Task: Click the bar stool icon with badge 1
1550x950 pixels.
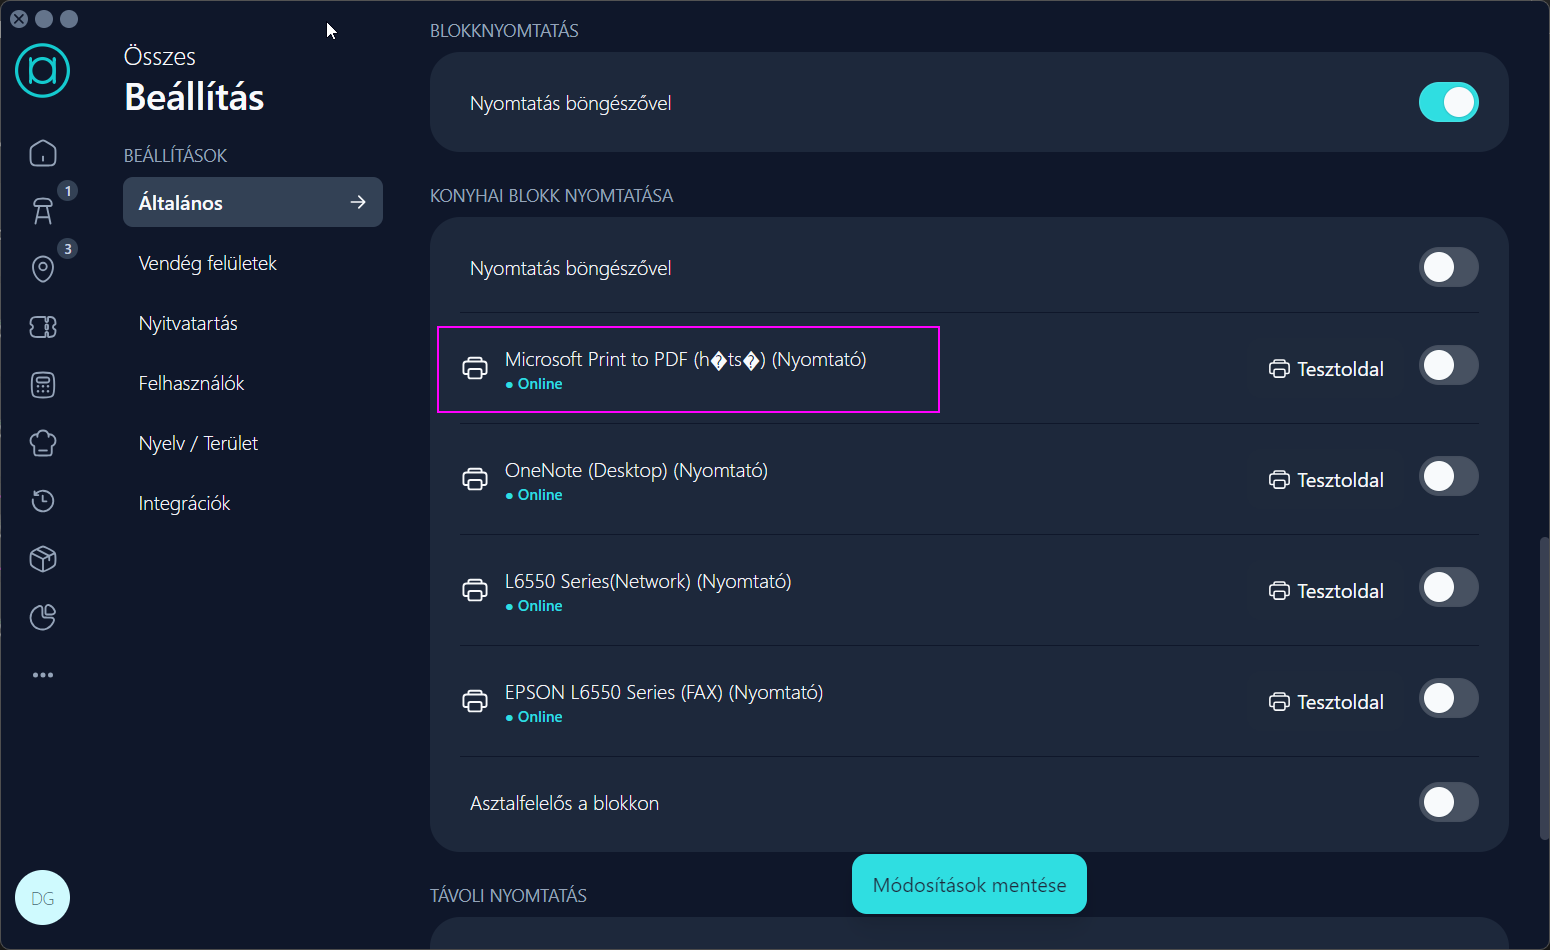Action: [43, 211]
